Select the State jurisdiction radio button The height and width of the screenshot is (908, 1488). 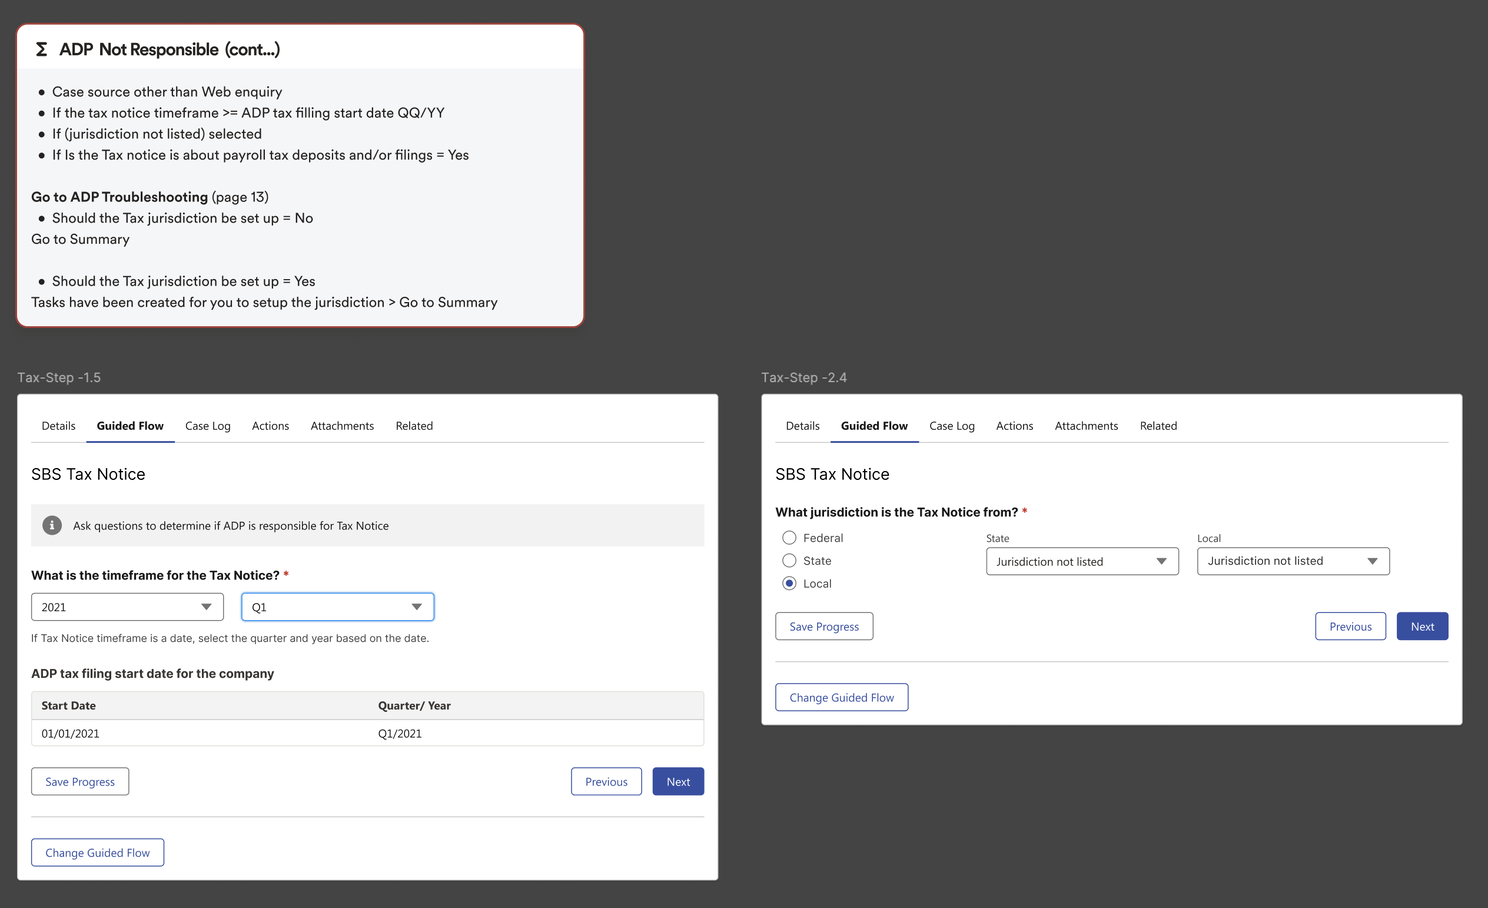pyautogui.click(x=789, y=561)
